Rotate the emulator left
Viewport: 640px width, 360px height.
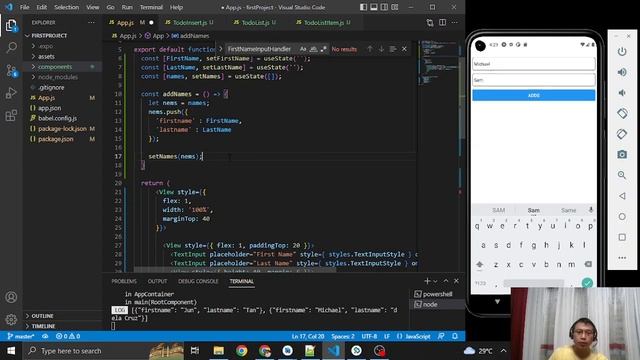pyautogui.click(x=622, y=113)
